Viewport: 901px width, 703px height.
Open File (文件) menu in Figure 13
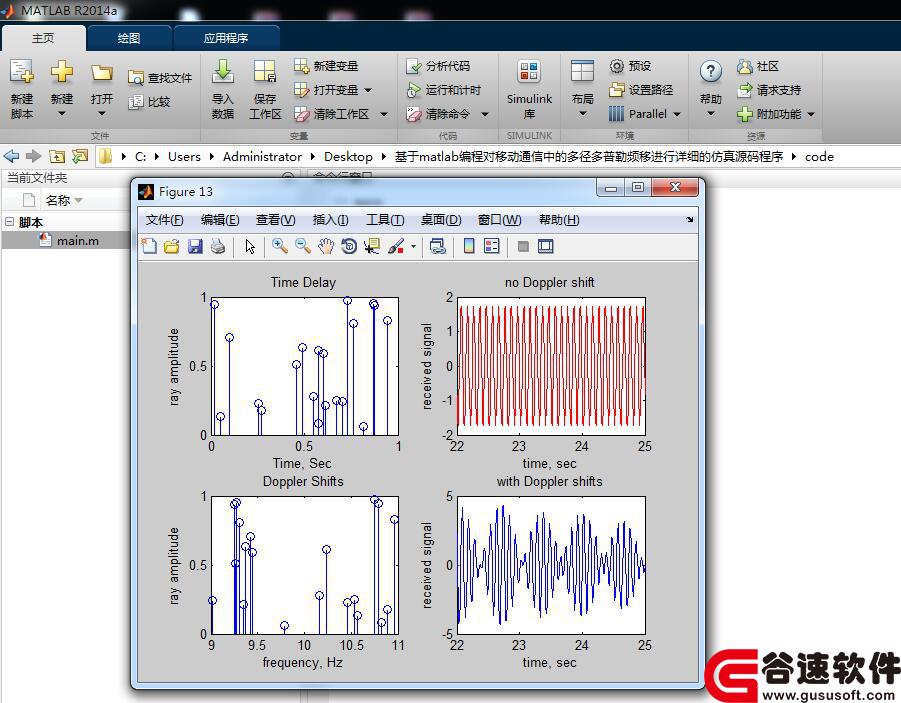164,220
